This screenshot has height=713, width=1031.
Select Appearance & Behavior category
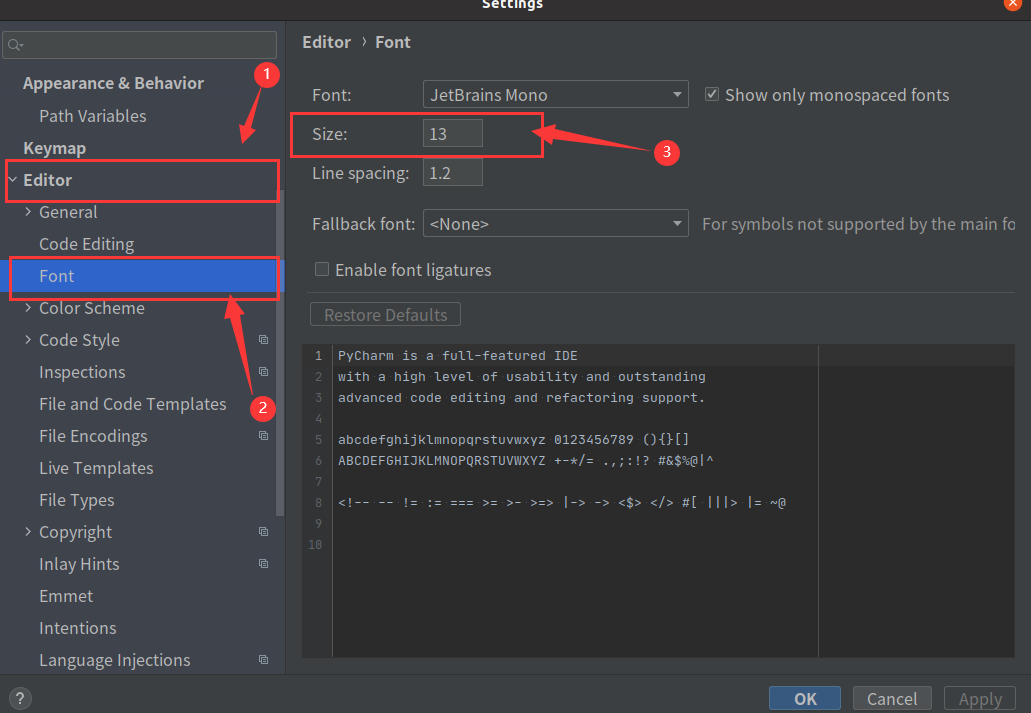113,83
